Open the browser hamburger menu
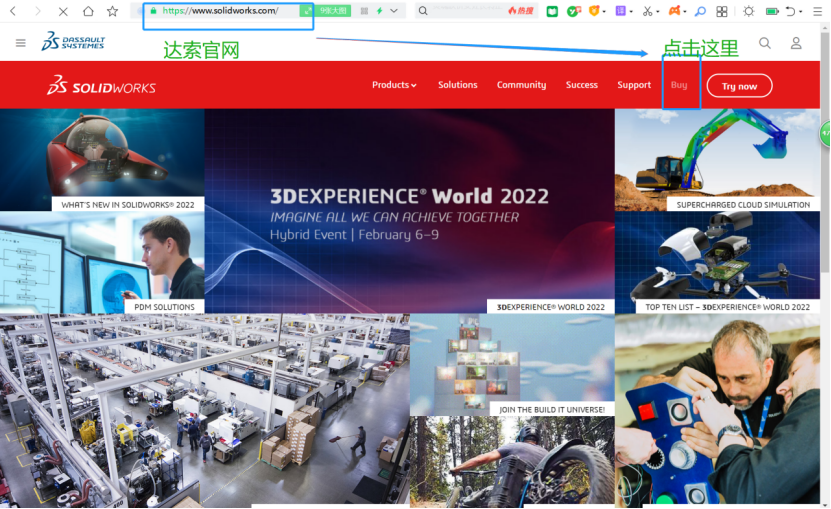Screen dimensions: 831x509 [x=817, y=11]
